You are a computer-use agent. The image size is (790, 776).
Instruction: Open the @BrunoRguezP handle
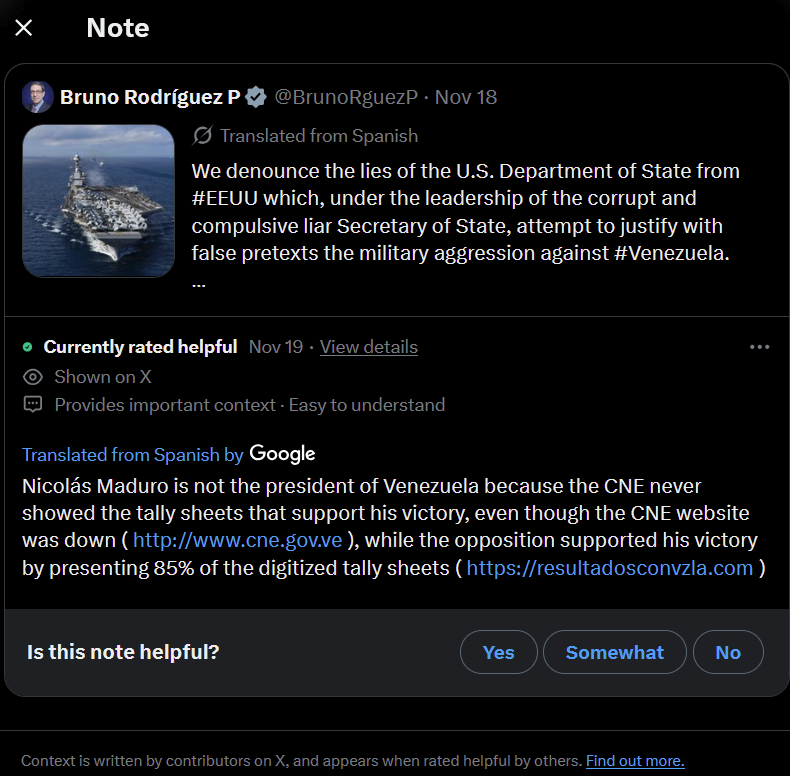tap(346, 97)
